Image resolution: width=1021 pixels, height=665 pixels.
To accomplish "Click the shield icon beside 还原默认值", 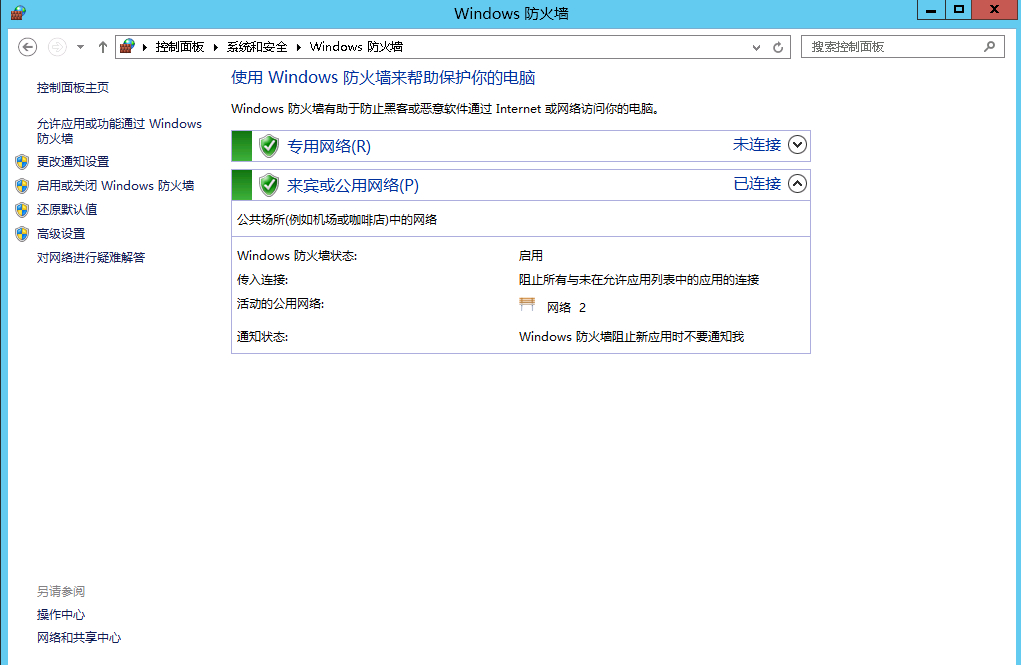I will coord(22,209).
